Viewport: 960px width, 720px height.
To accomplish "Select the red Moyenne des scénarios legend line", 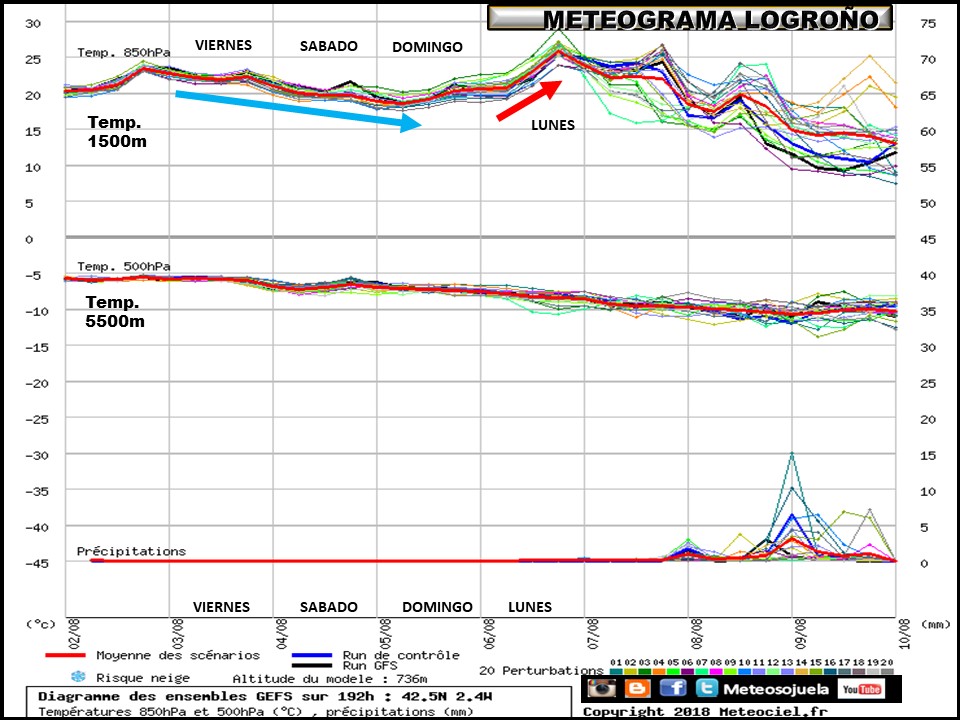I will point(66,655).
